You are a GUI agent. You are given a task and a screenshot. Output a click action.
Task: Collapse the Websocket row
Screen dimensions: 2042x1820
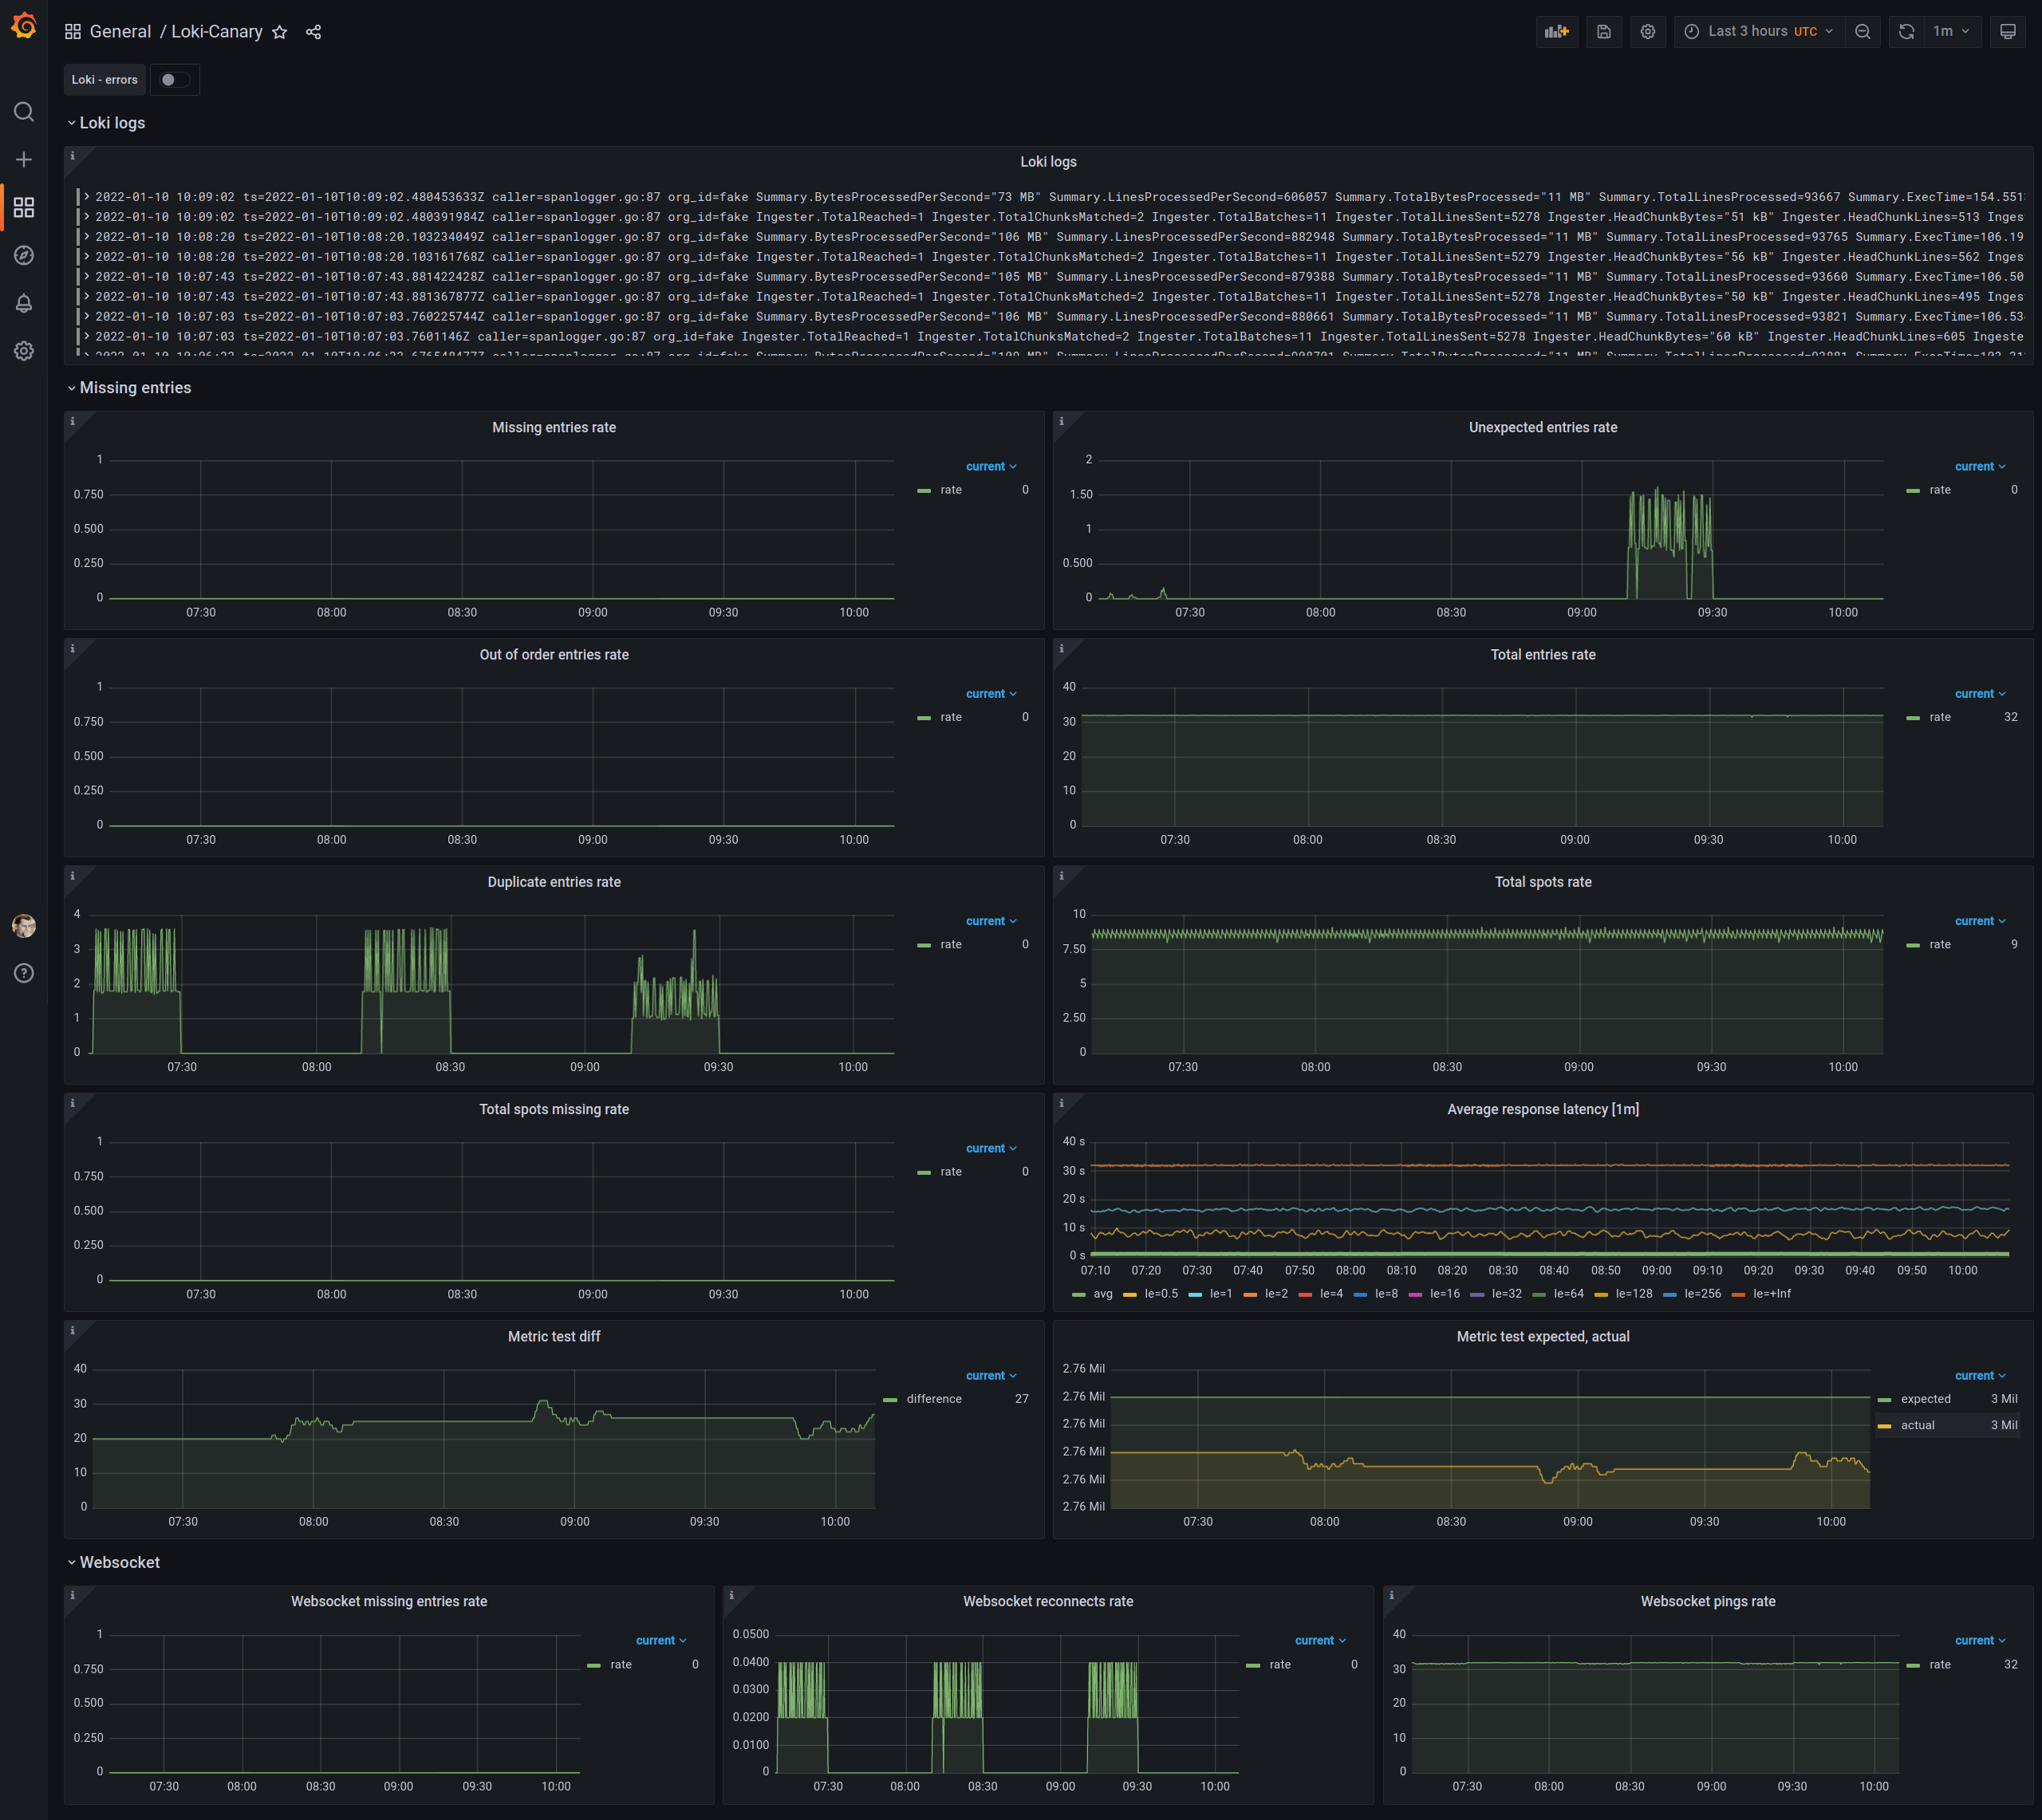coord(118,1562)
